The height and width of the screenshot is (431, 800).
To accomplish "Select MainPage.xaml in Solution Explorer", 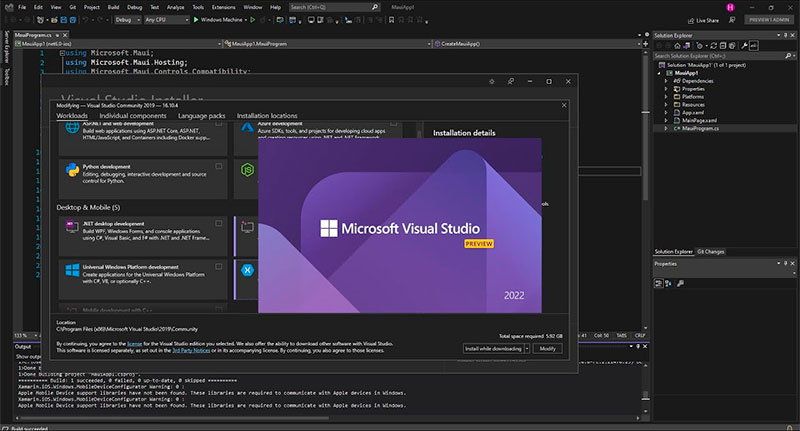I will coord(701,120).
